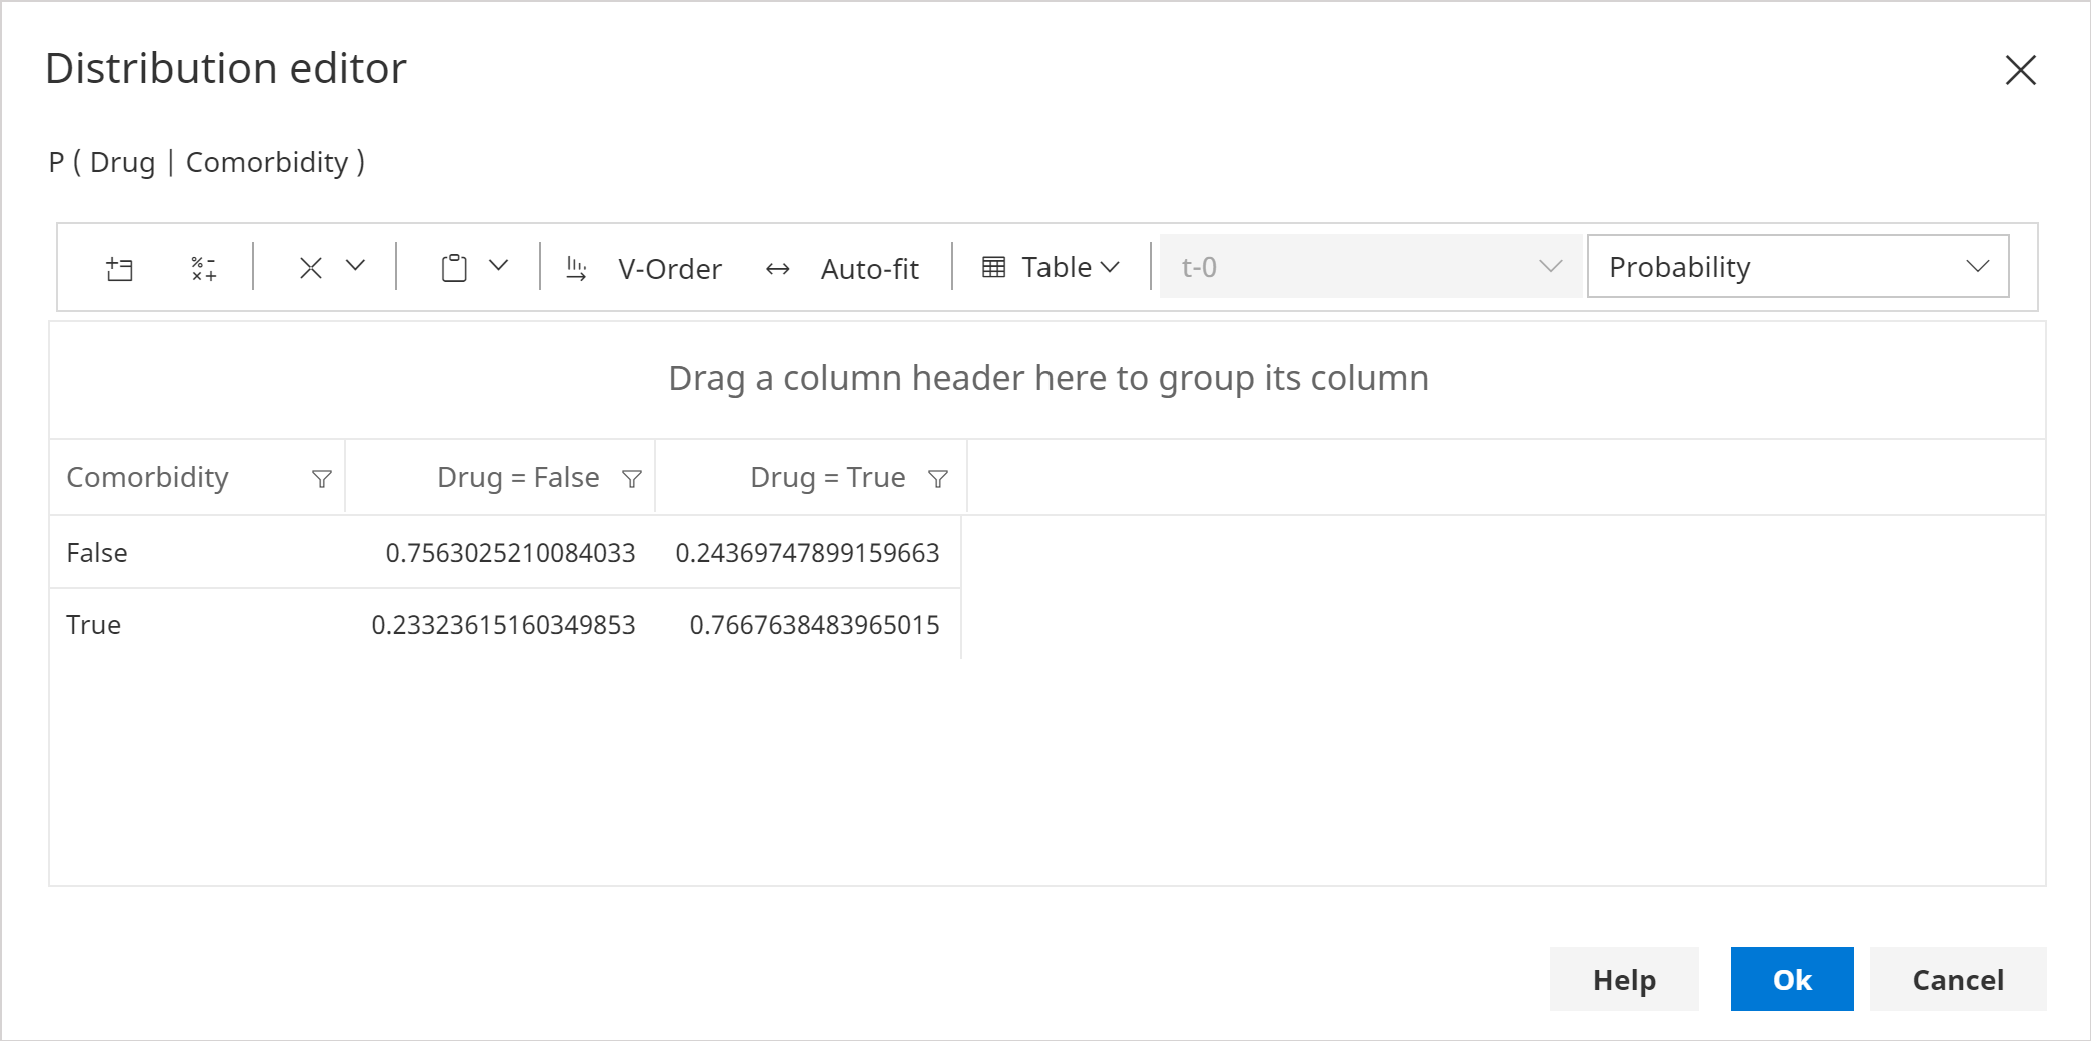
Task: Click the Cancel button
Action: pyautogui.click(x=1957, y=979)
